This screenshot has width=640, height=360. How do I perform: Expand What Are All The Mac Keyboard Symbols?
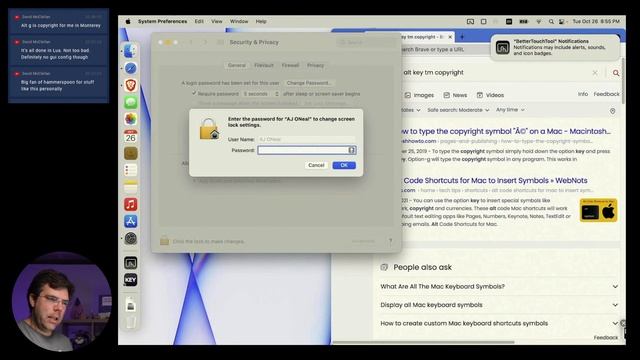pos(498,287)
